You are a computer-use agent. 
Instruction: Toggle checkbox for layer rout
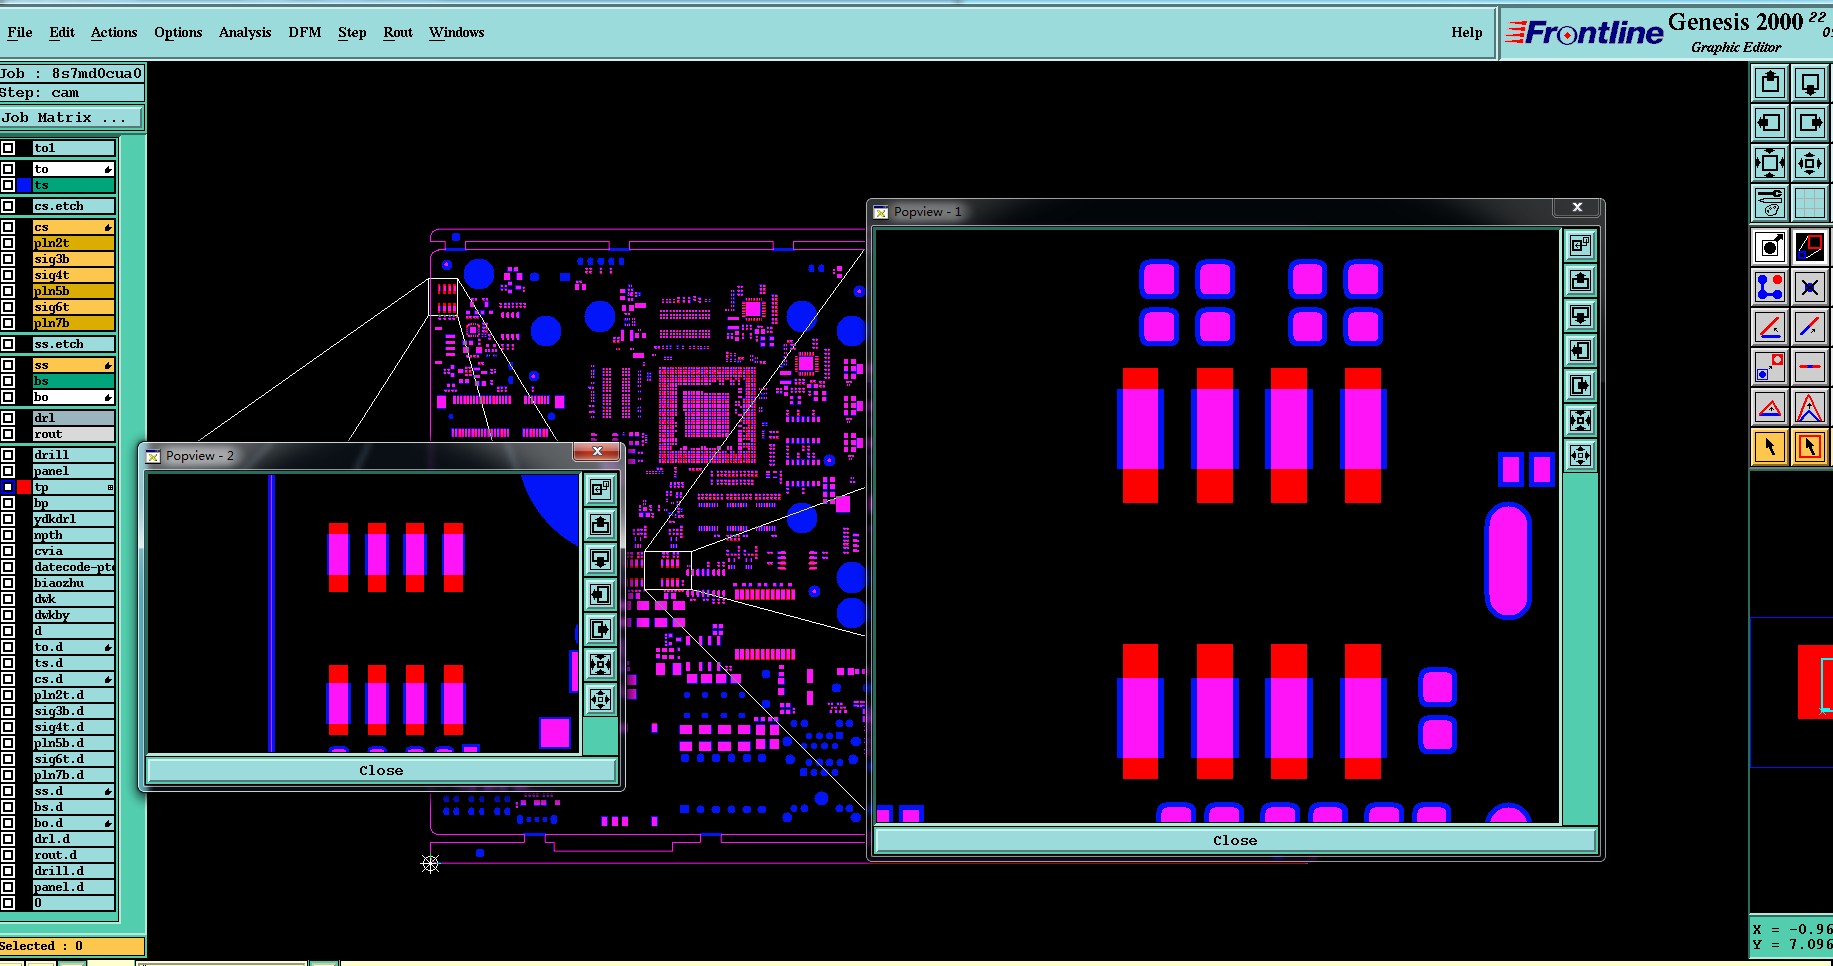(8, 434)
